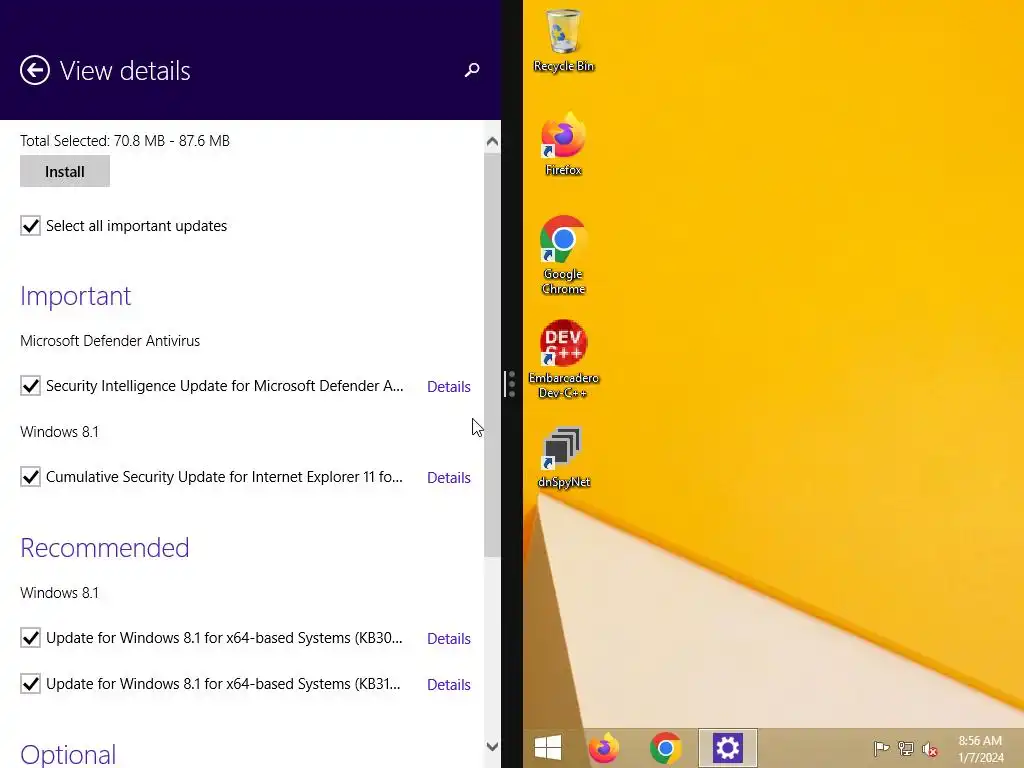1024x768 pixels.
Task: Go back using the View details back arrow
Action: (35, 71)
